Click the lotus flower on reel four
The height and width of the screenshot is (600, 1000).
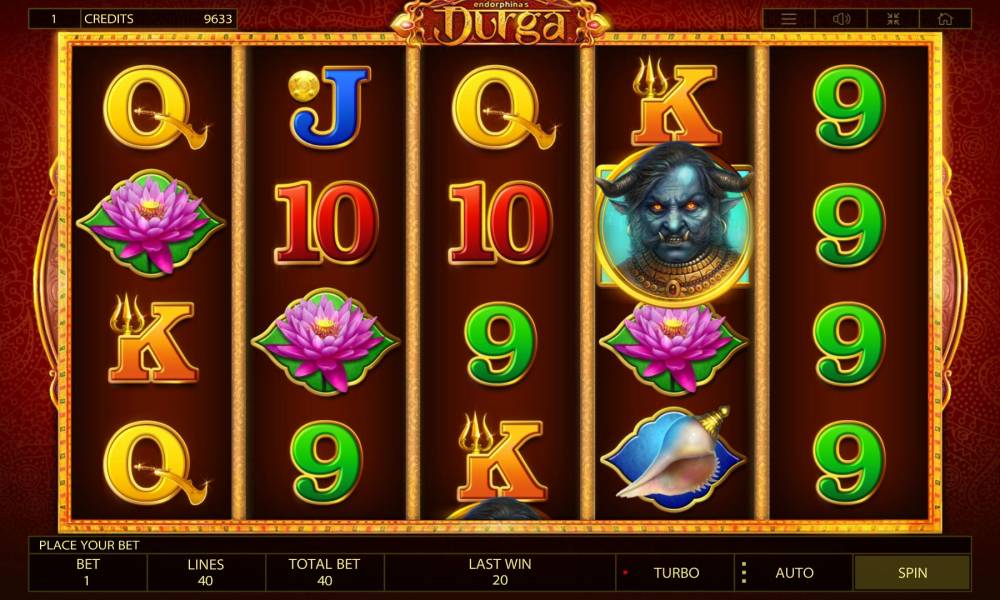coord(674,346)
